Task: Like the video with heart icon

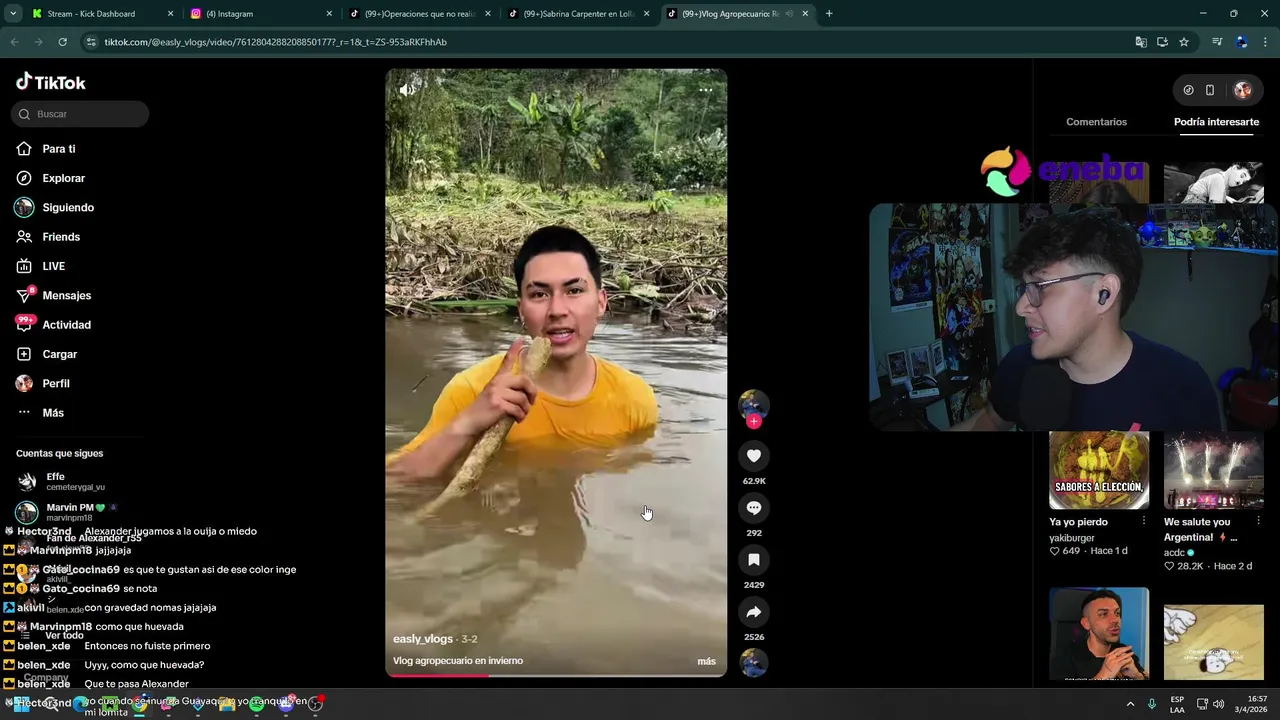Action: pos(754,456)
